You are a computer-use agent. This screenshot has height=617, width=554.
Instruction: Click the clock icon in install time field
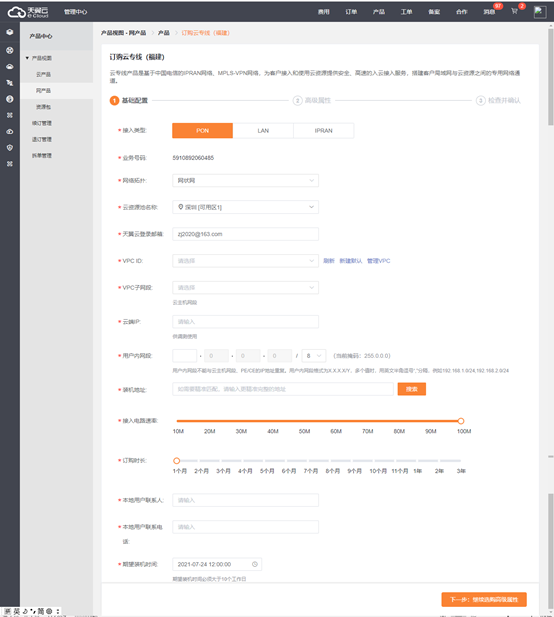(255, 564)
